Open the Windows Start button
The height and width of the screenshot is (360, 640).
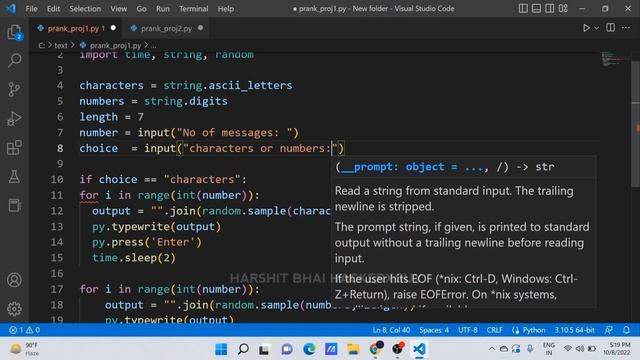coord(221,349)
